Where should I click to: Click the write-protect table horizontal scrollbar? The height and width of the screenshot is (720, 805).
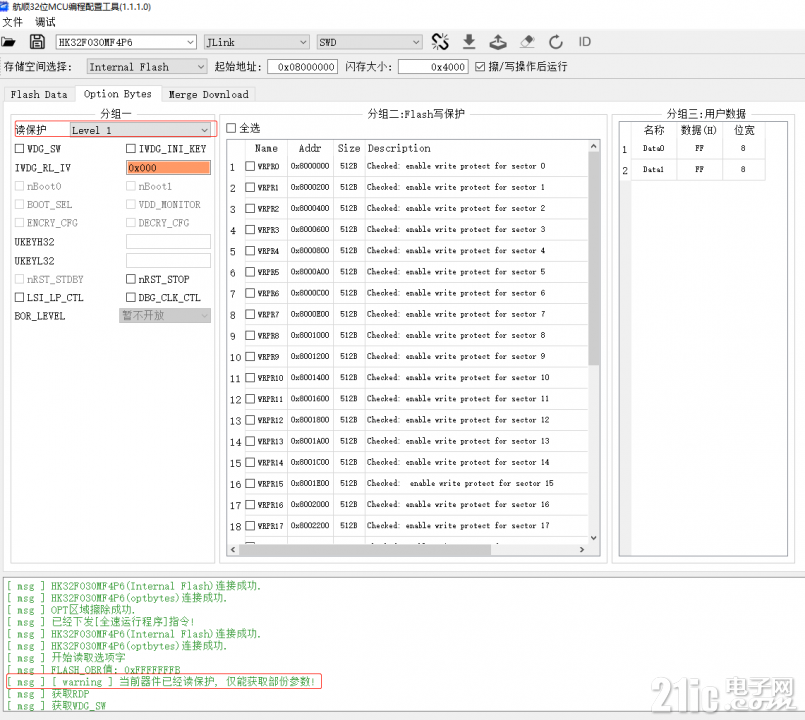point(365,550)
